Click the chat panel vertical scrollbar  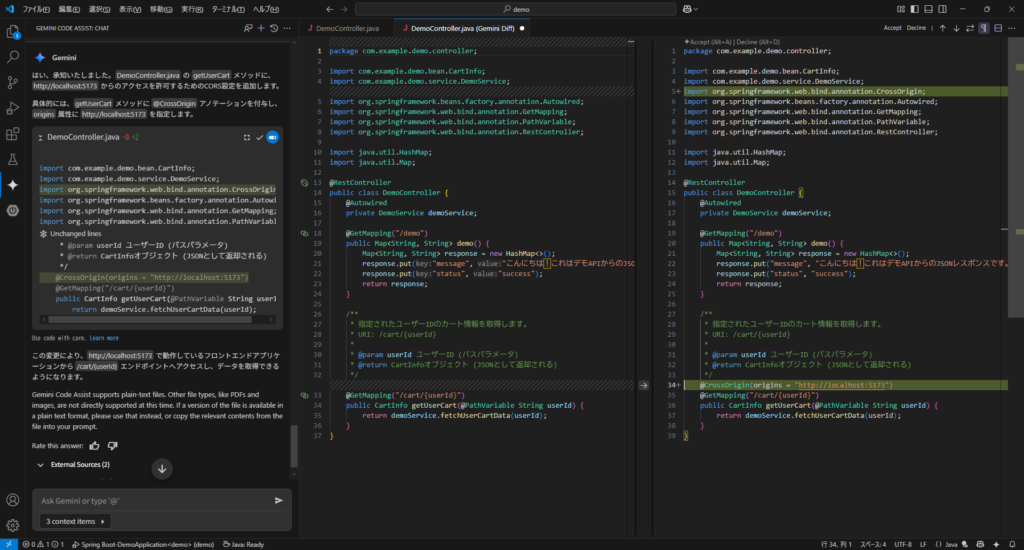click(294, 446)
